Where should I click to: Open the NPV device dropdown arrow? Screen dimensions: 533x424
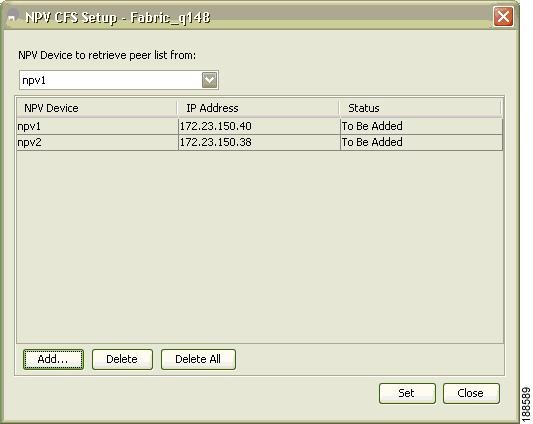(x=209, y=80)
